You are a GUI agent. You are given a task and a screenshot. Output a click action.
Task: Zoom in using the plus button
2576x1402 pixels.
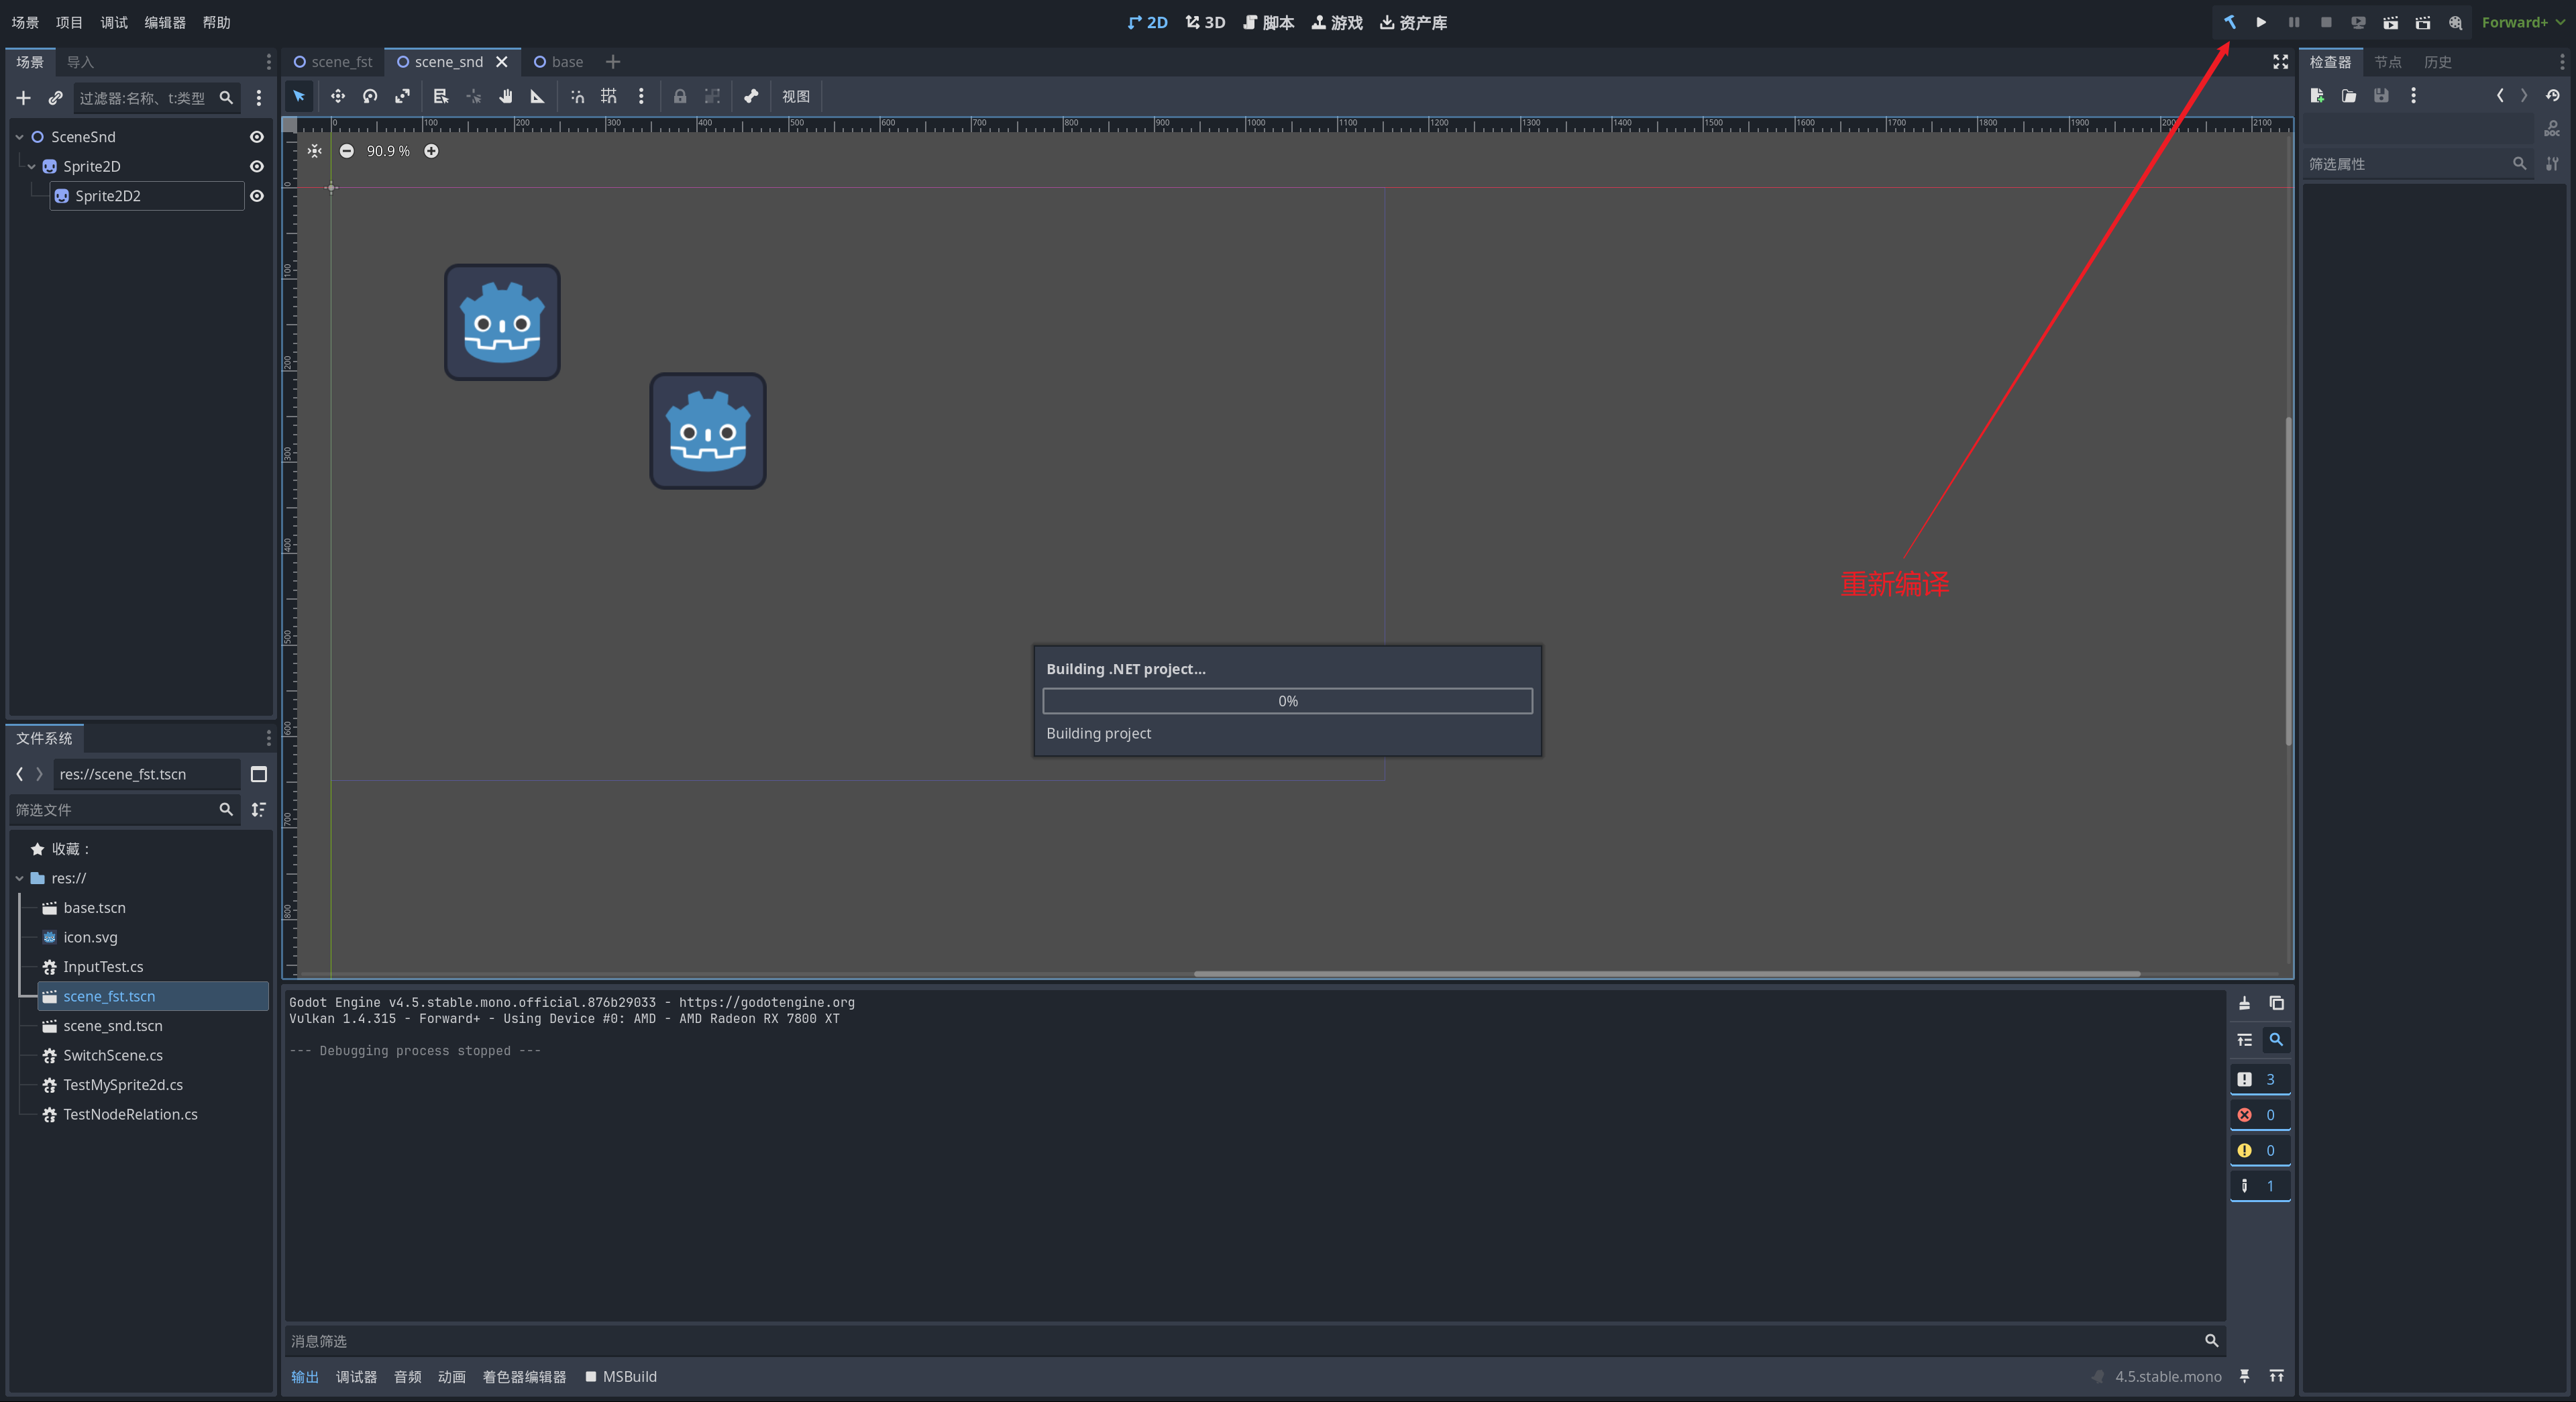(x=431, y=151)
